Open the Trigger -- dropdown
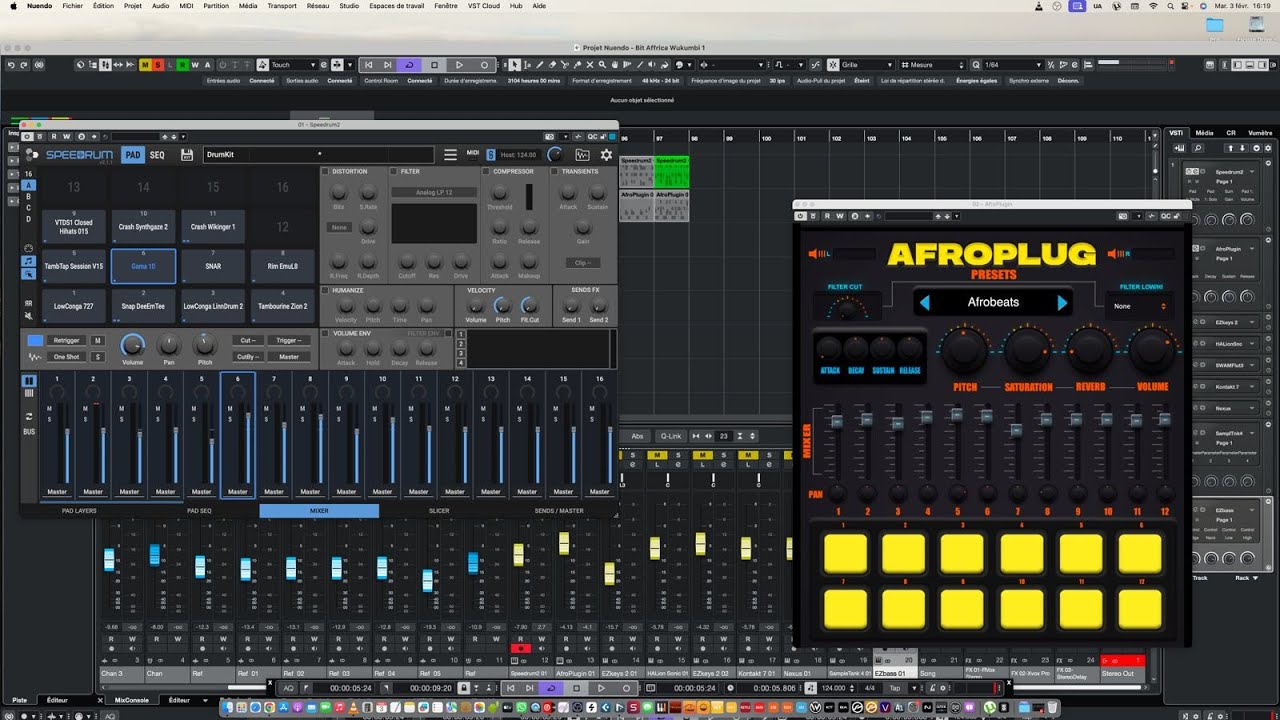Image resolution: width=1280 pixels, height=720 pixels. pos(289,341)
